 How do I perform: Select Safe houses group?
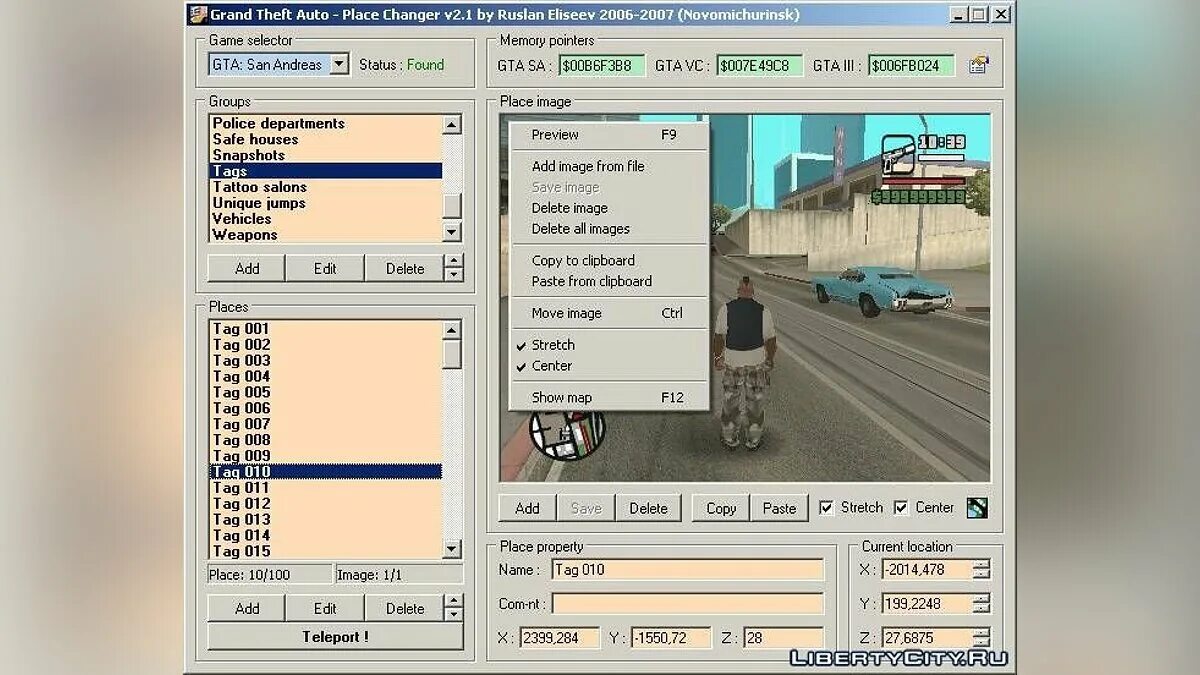326,139
